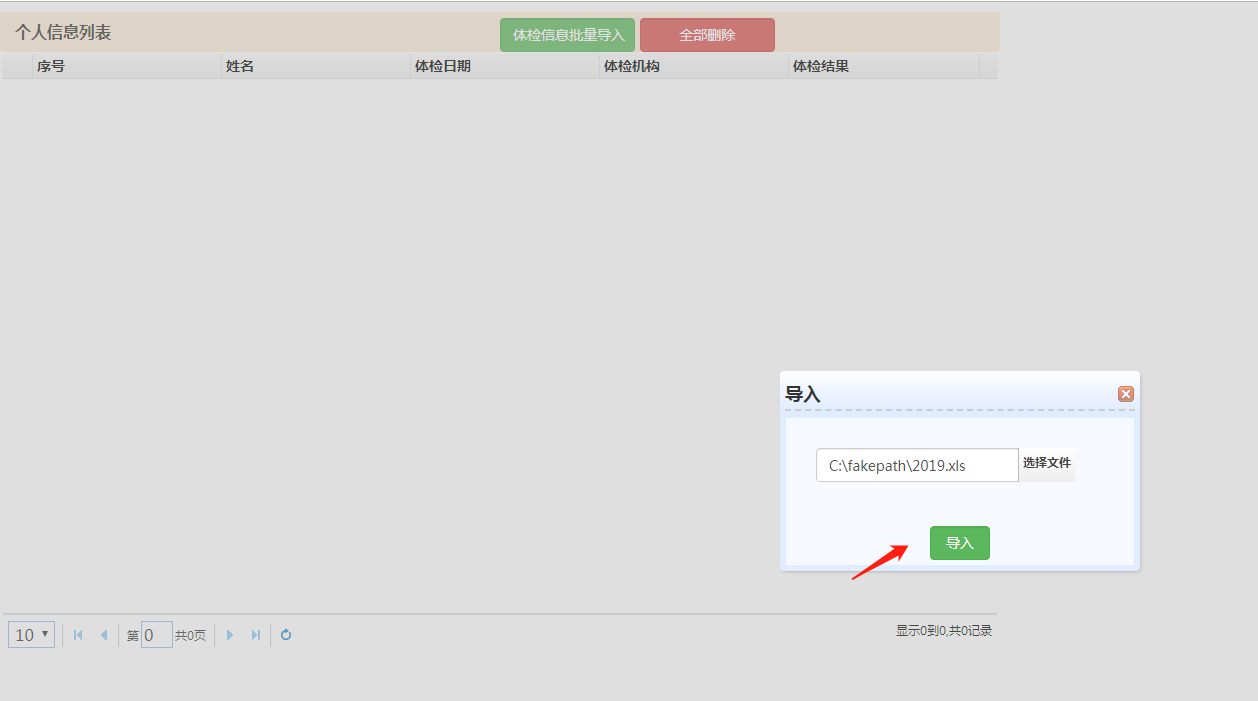The height and width of the screenshot is (701, 1258).
Task: Click the file path field showing 2019.xls
Action: 917,465
